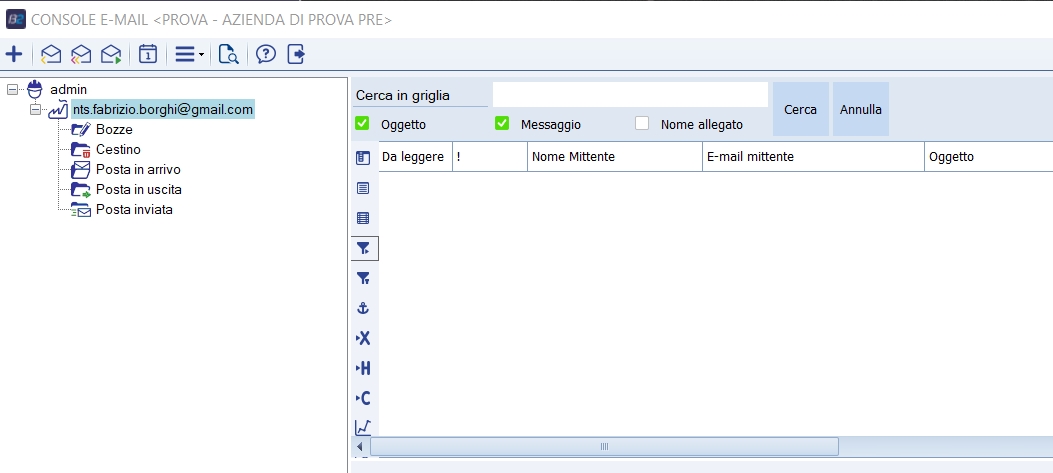Click the Annulla button
1053x473 pixels.
click(861, 110)
